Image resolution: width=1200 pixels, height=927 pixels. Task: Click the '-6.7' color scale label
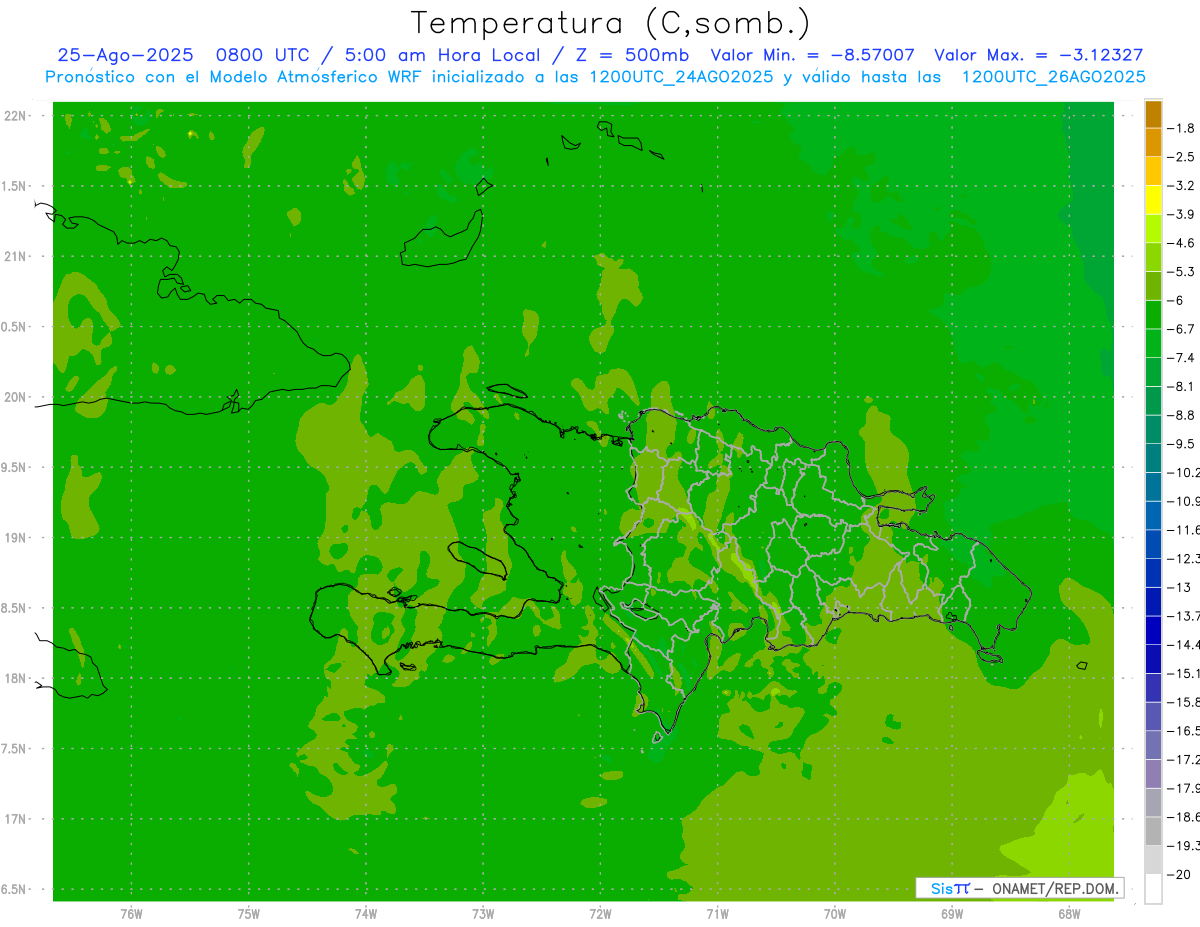coord(1181,329)
